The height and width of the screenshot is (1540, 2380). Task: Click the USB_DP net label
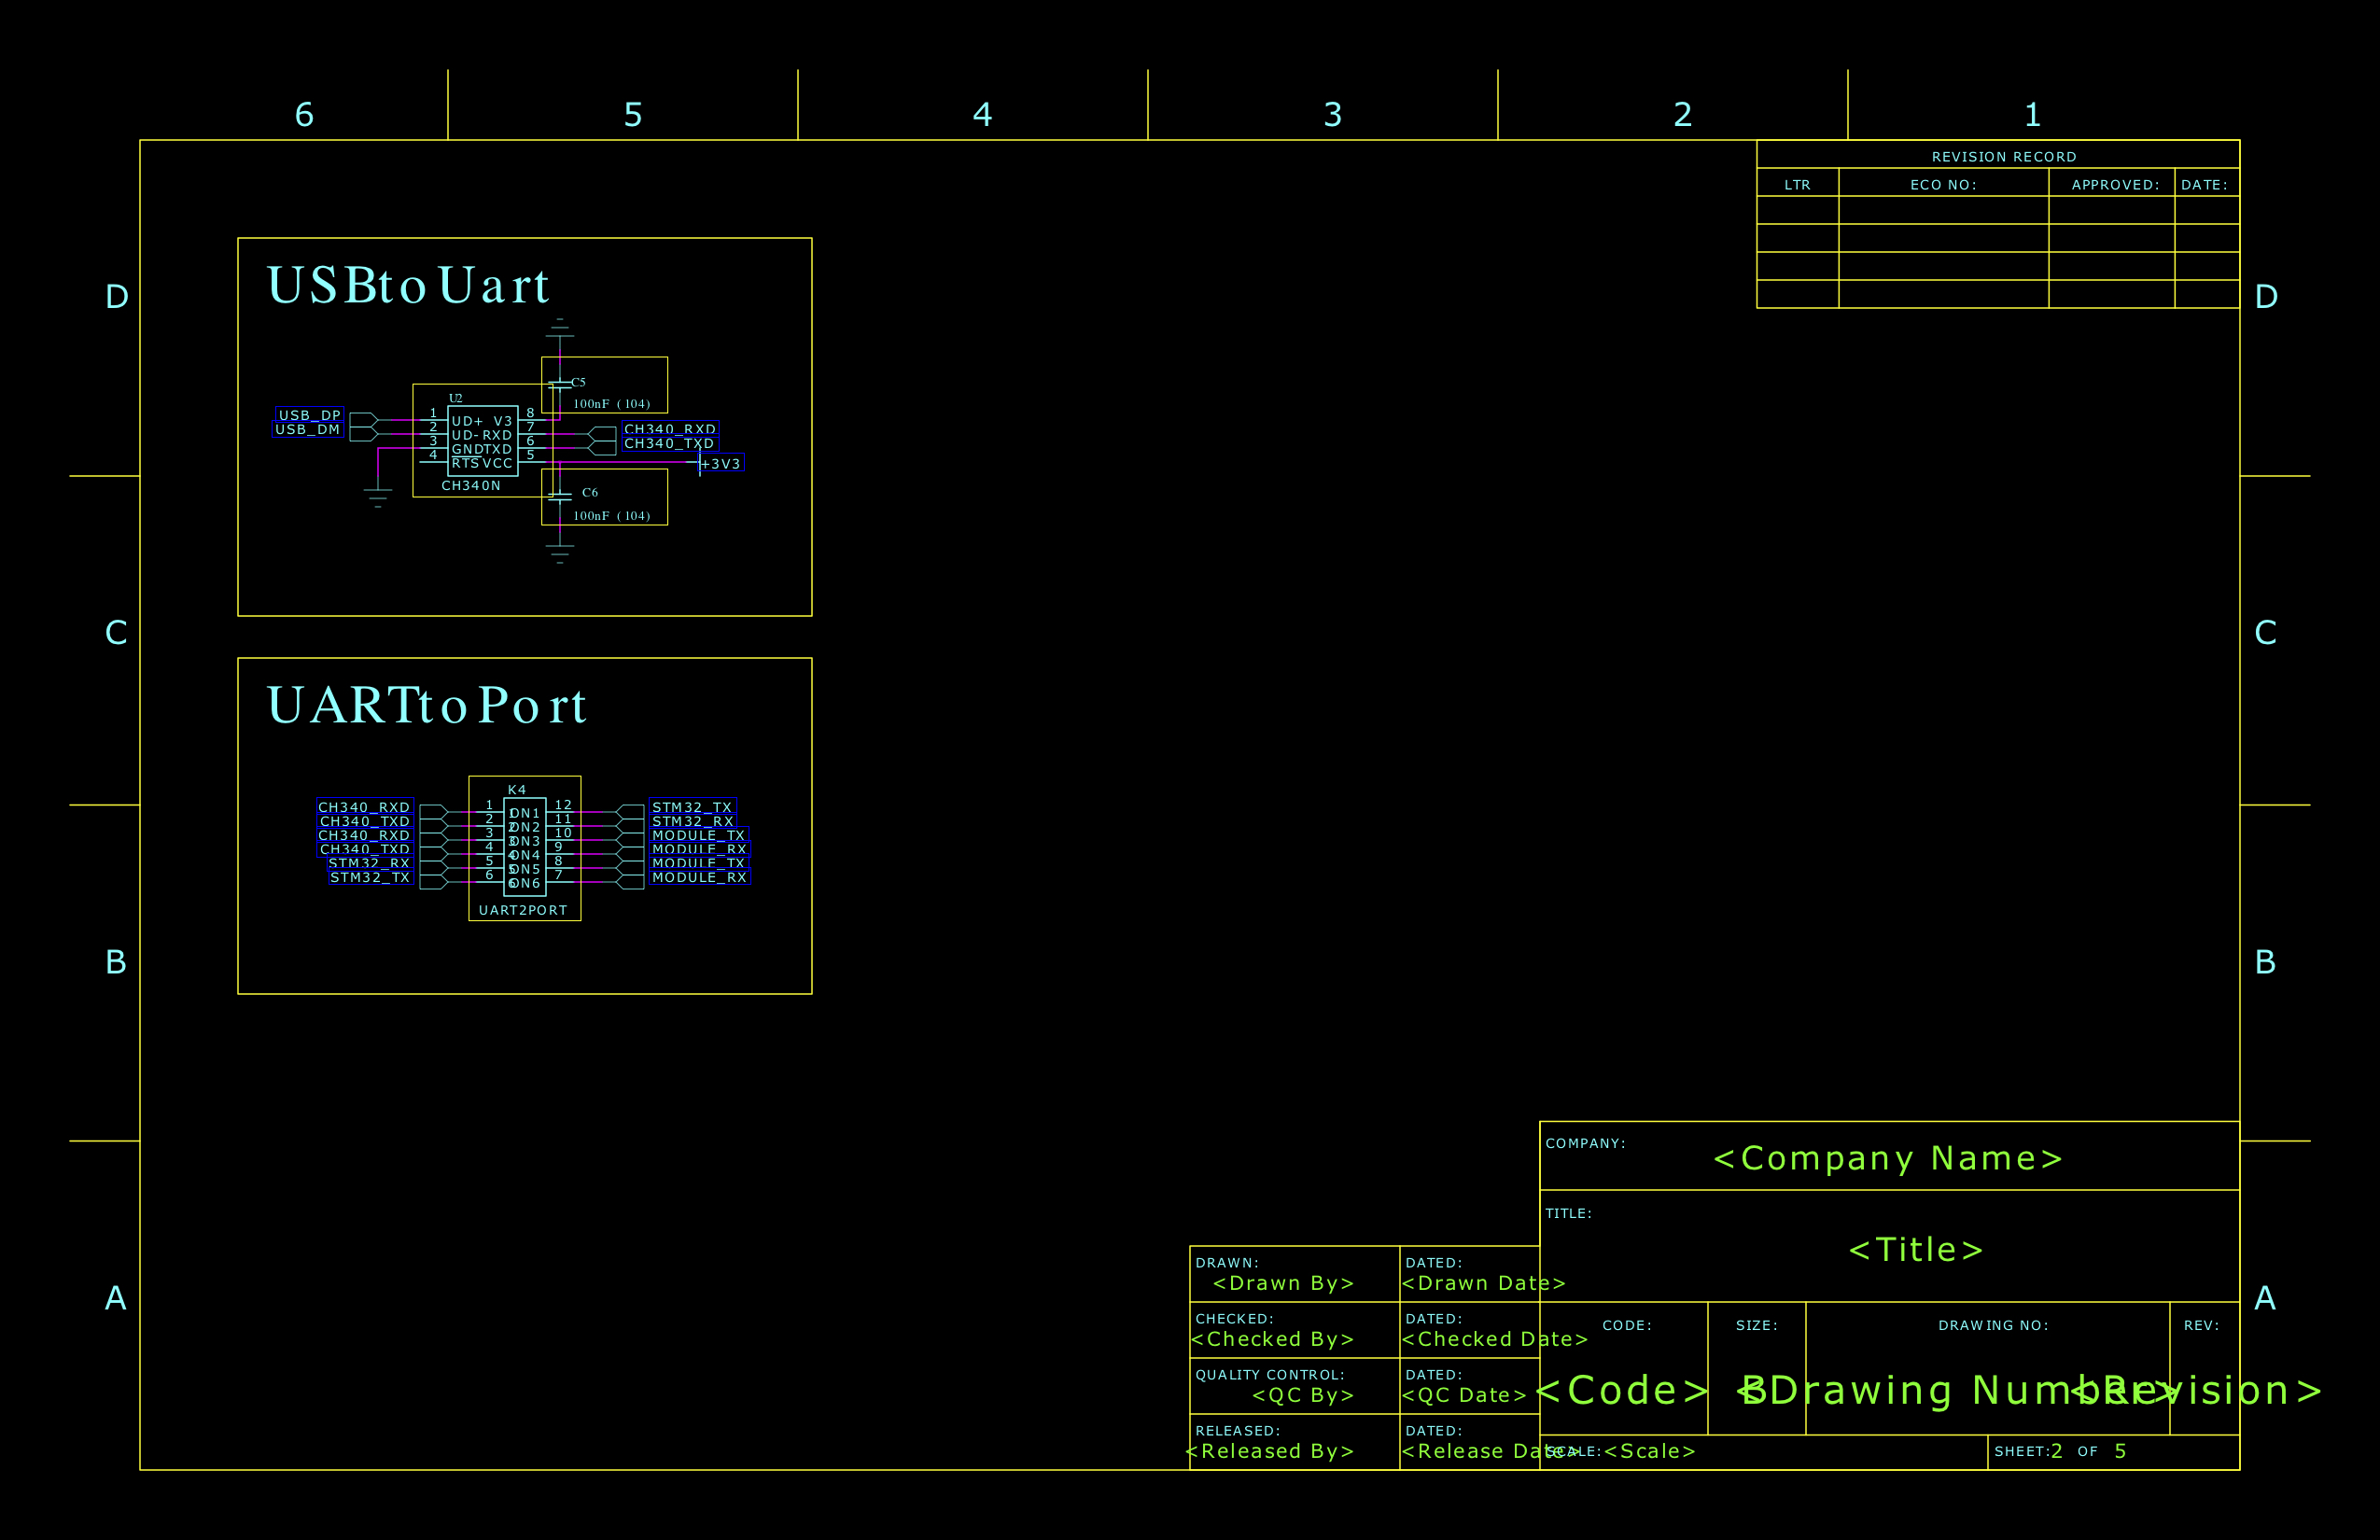coord(309,414)
